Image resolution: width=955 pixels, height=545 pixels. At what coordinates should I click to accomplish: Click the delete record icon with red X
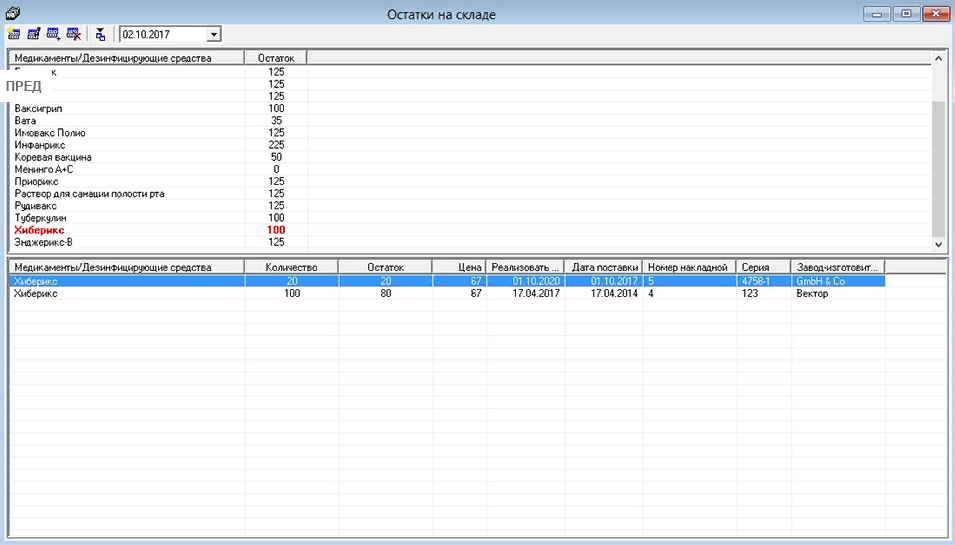point(73,34)
